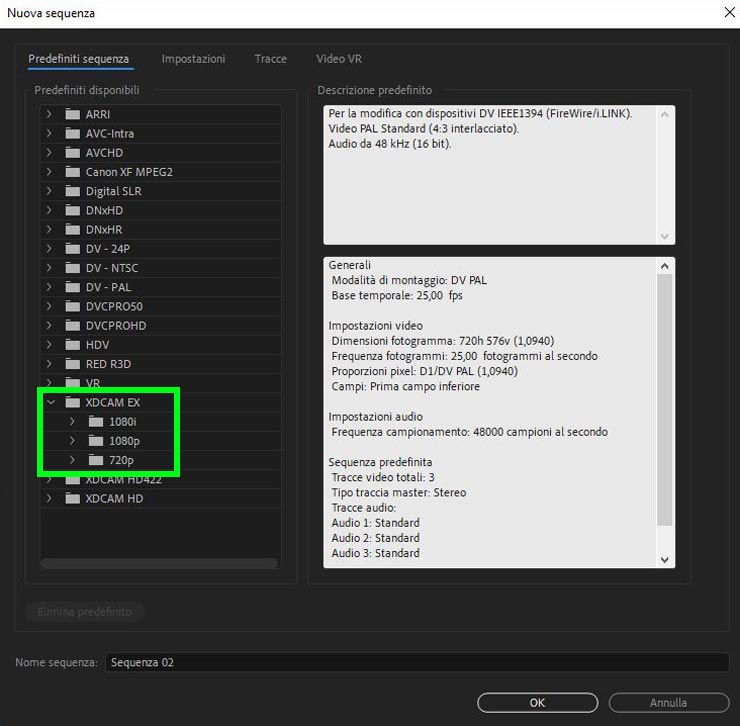Expand the AVCHD presets group

tap(49, 152)
